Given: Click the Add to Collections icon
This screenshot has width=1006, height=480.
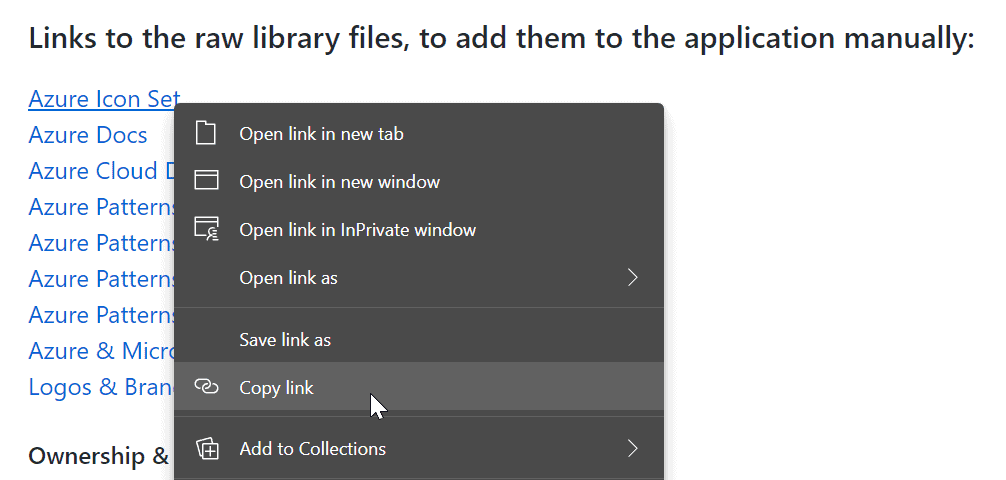Looking at the screenshot, I should (x=207, y=448).
